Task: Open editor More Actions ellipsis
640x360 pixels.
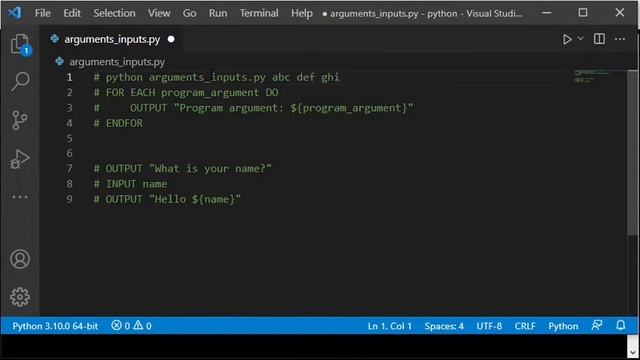Action: pos(620,39)
